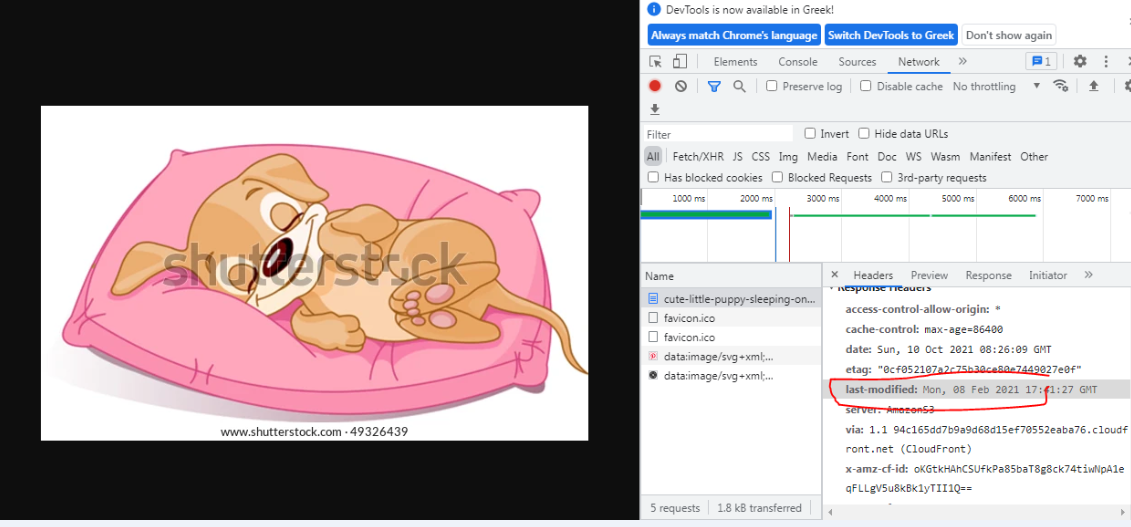
Task: Click the 2000 ms timeline overview marker
Action: (x=757, y=198)
